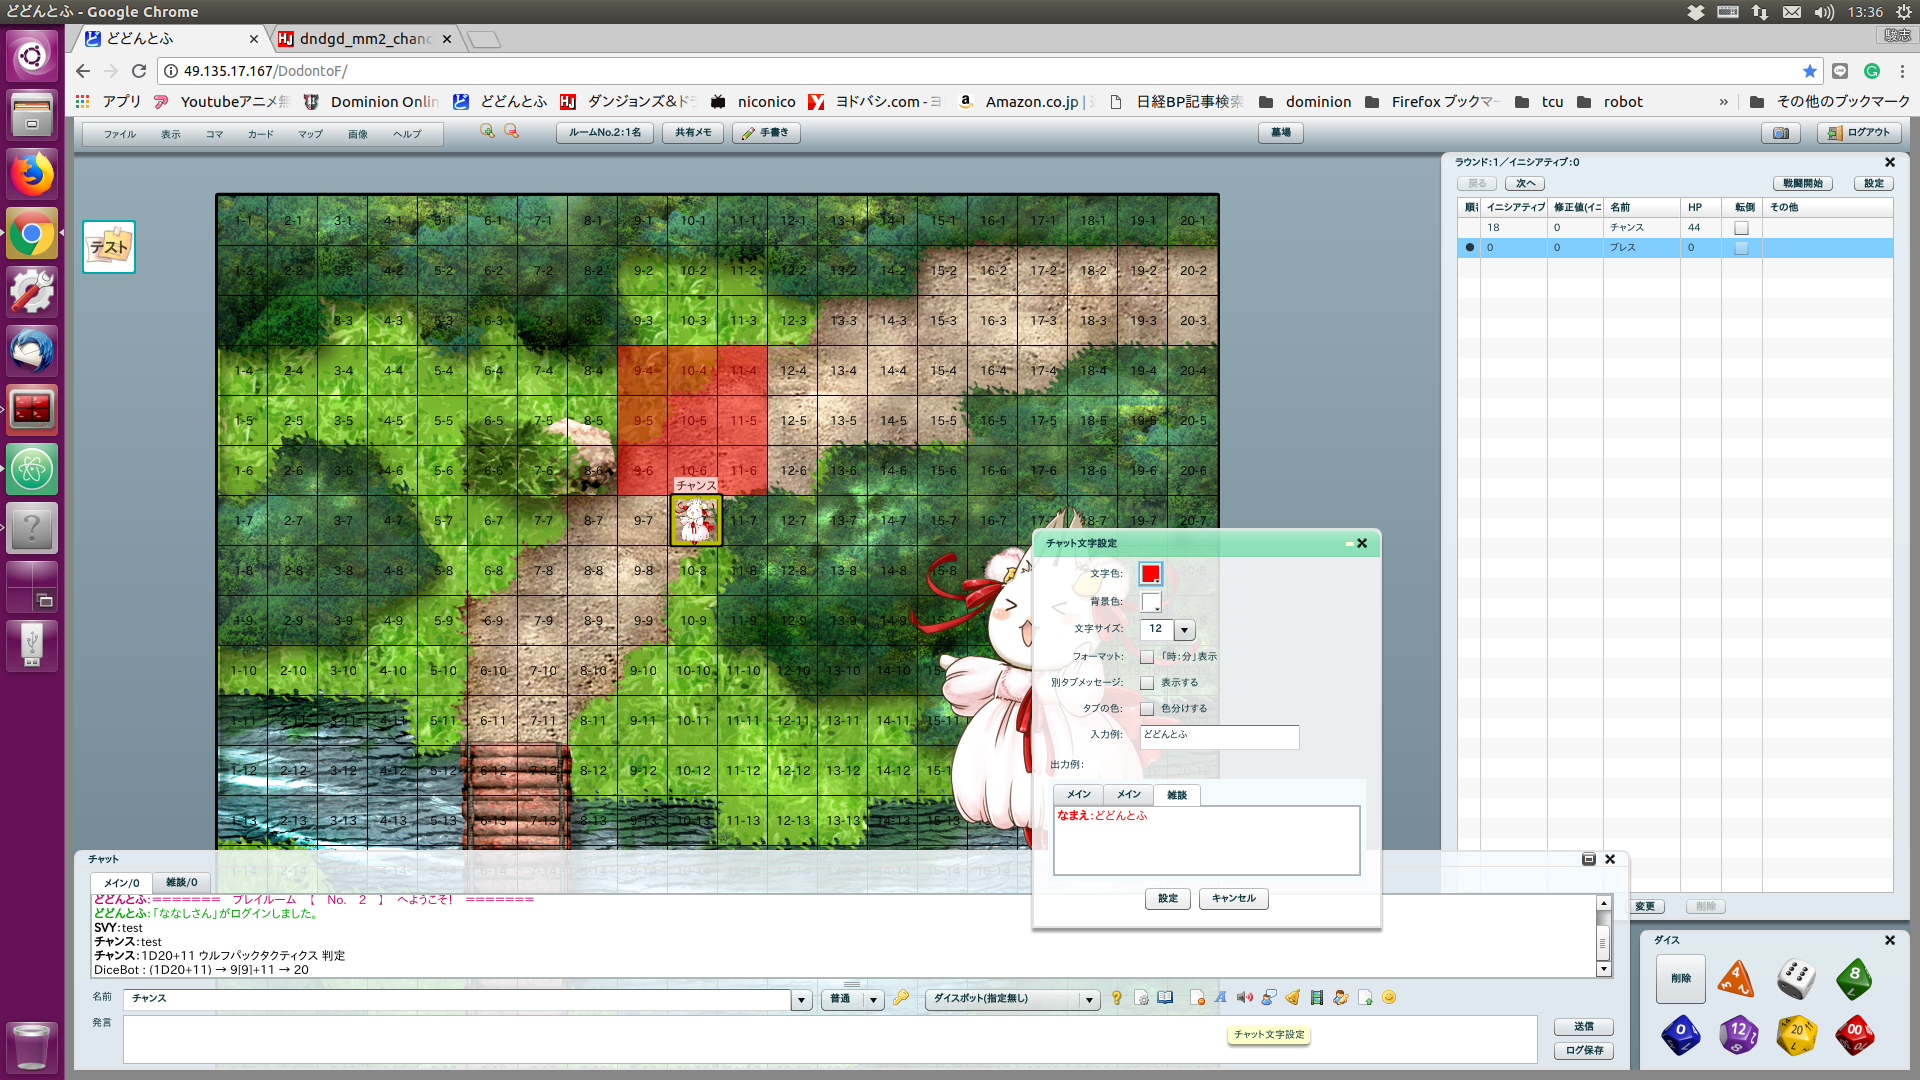This screenshot has width=1920, height=1080.
Task: Switch to the 雑談/0 chat tab
Action: pos(181,883)
